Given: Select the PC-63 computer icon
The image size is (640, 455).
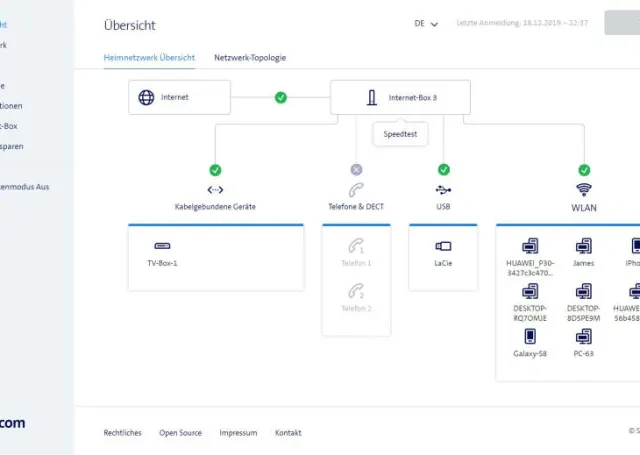Looking at the screenshot, I should click(583, 336).
